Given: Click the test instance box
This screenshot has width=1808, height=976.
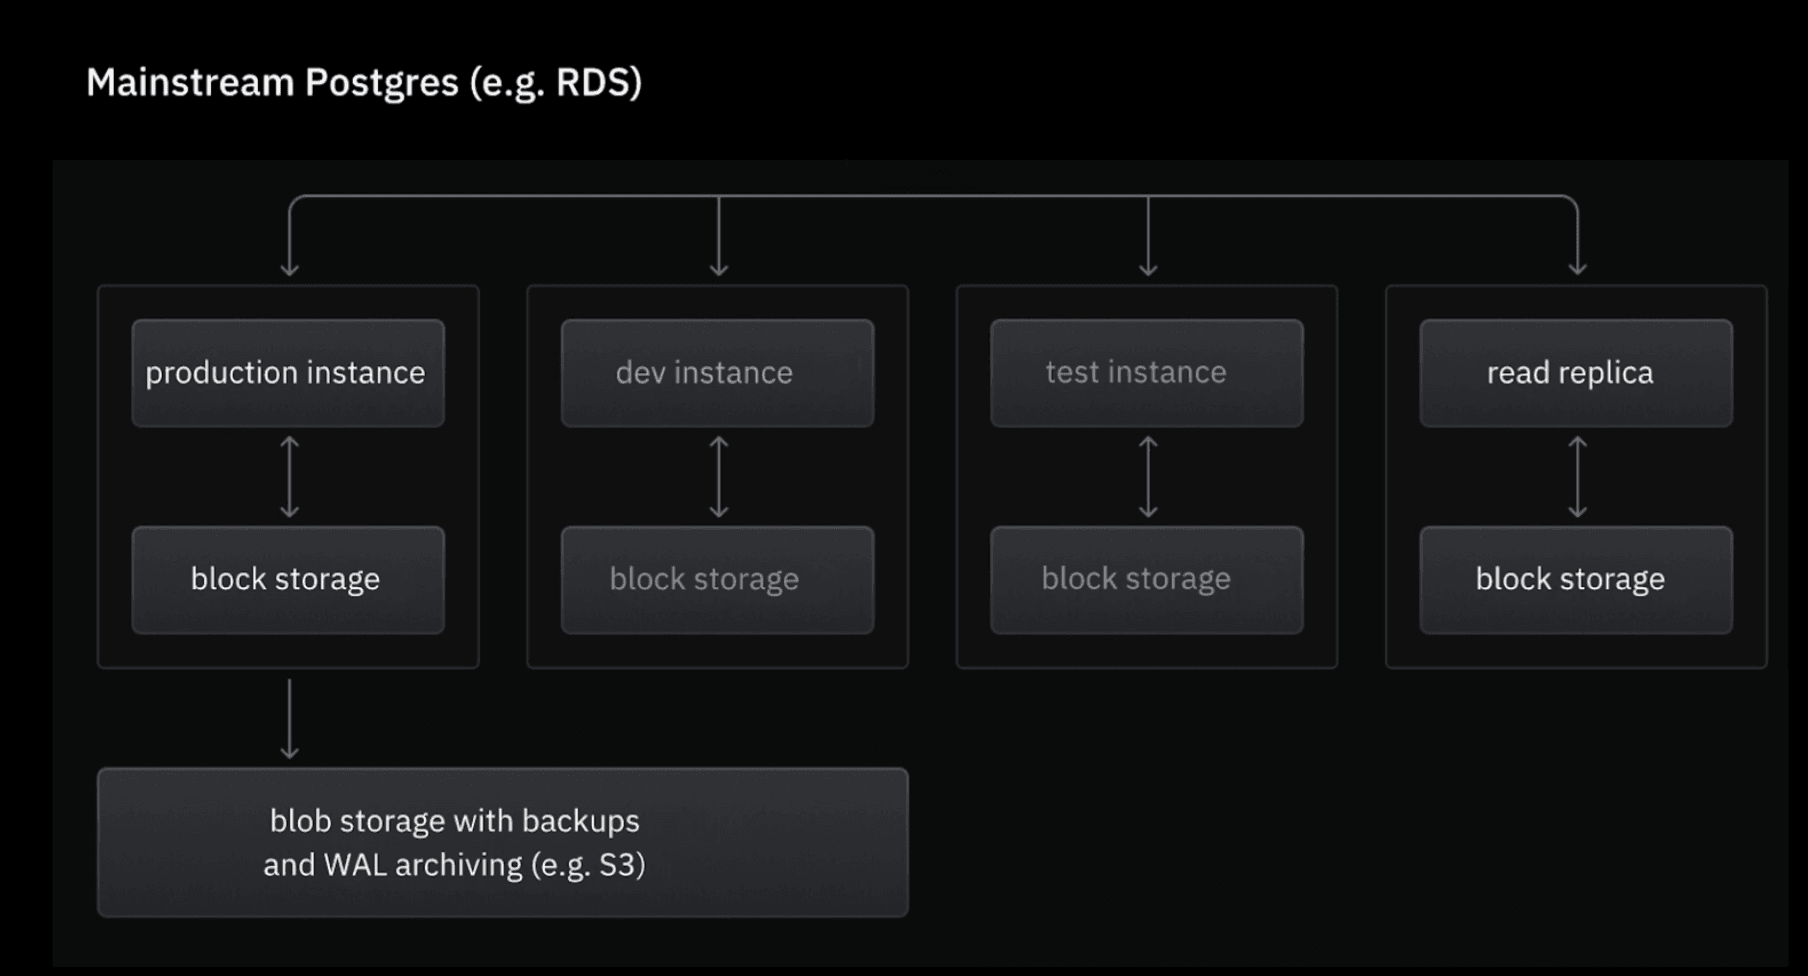Looking at the screenshot, I should tap(1146, 373).
